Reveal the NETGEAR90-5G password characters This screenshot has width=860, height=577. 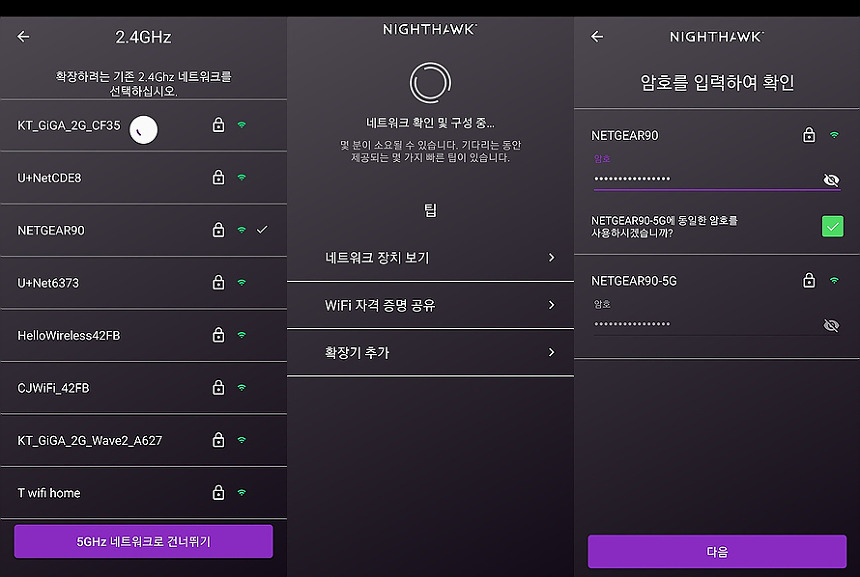coord(831,326)
